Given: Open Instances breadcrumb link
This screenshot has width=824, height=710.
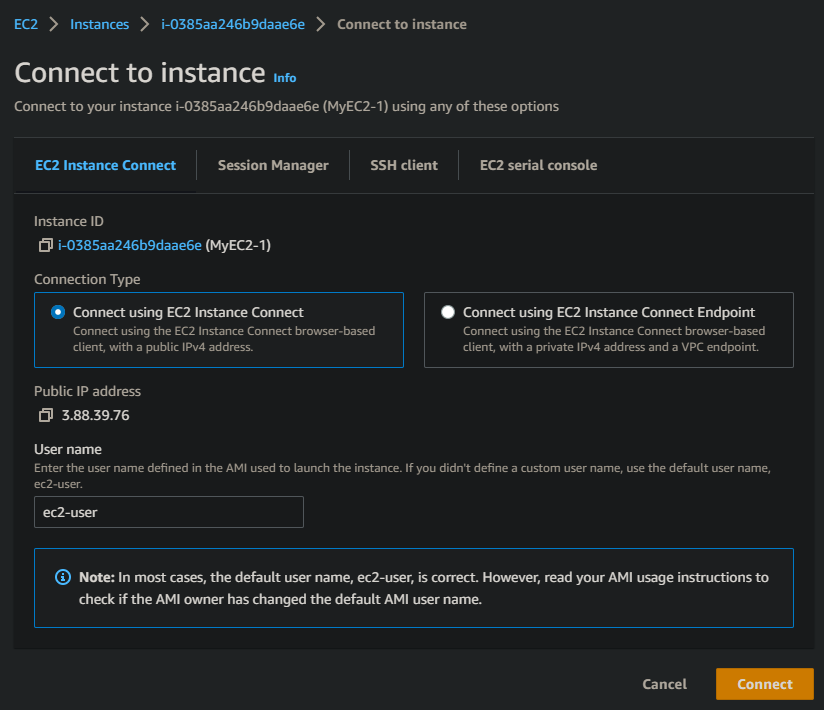Looking at the screenshot, I should [x=100, y=24].
